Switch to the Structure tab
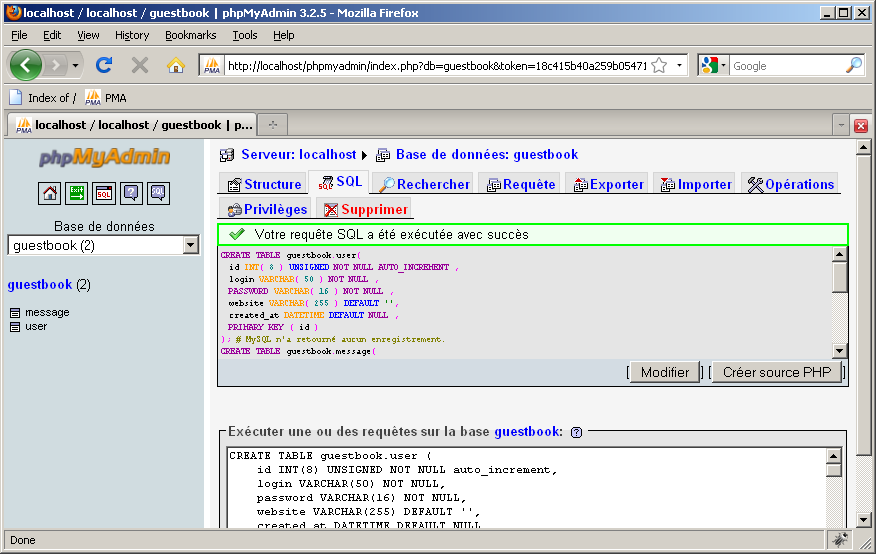The width and height of the screenshot is (876, 554). 264,184
